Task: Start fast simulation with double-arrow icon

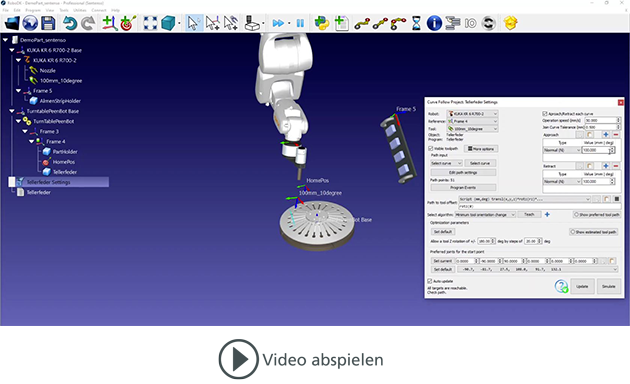Action: [x=278, y=23]
